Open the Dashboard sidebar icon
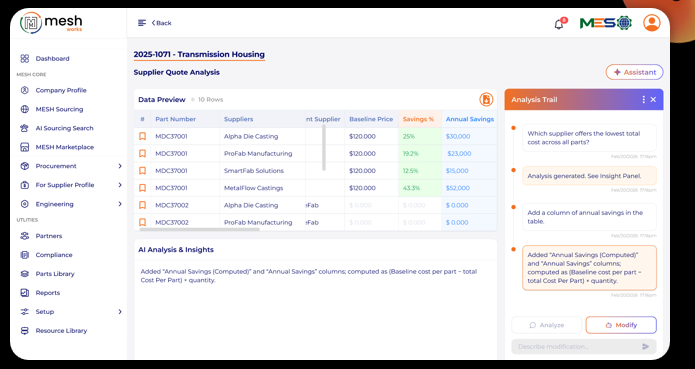The image size is (695, 369). [x=25, y=58]
